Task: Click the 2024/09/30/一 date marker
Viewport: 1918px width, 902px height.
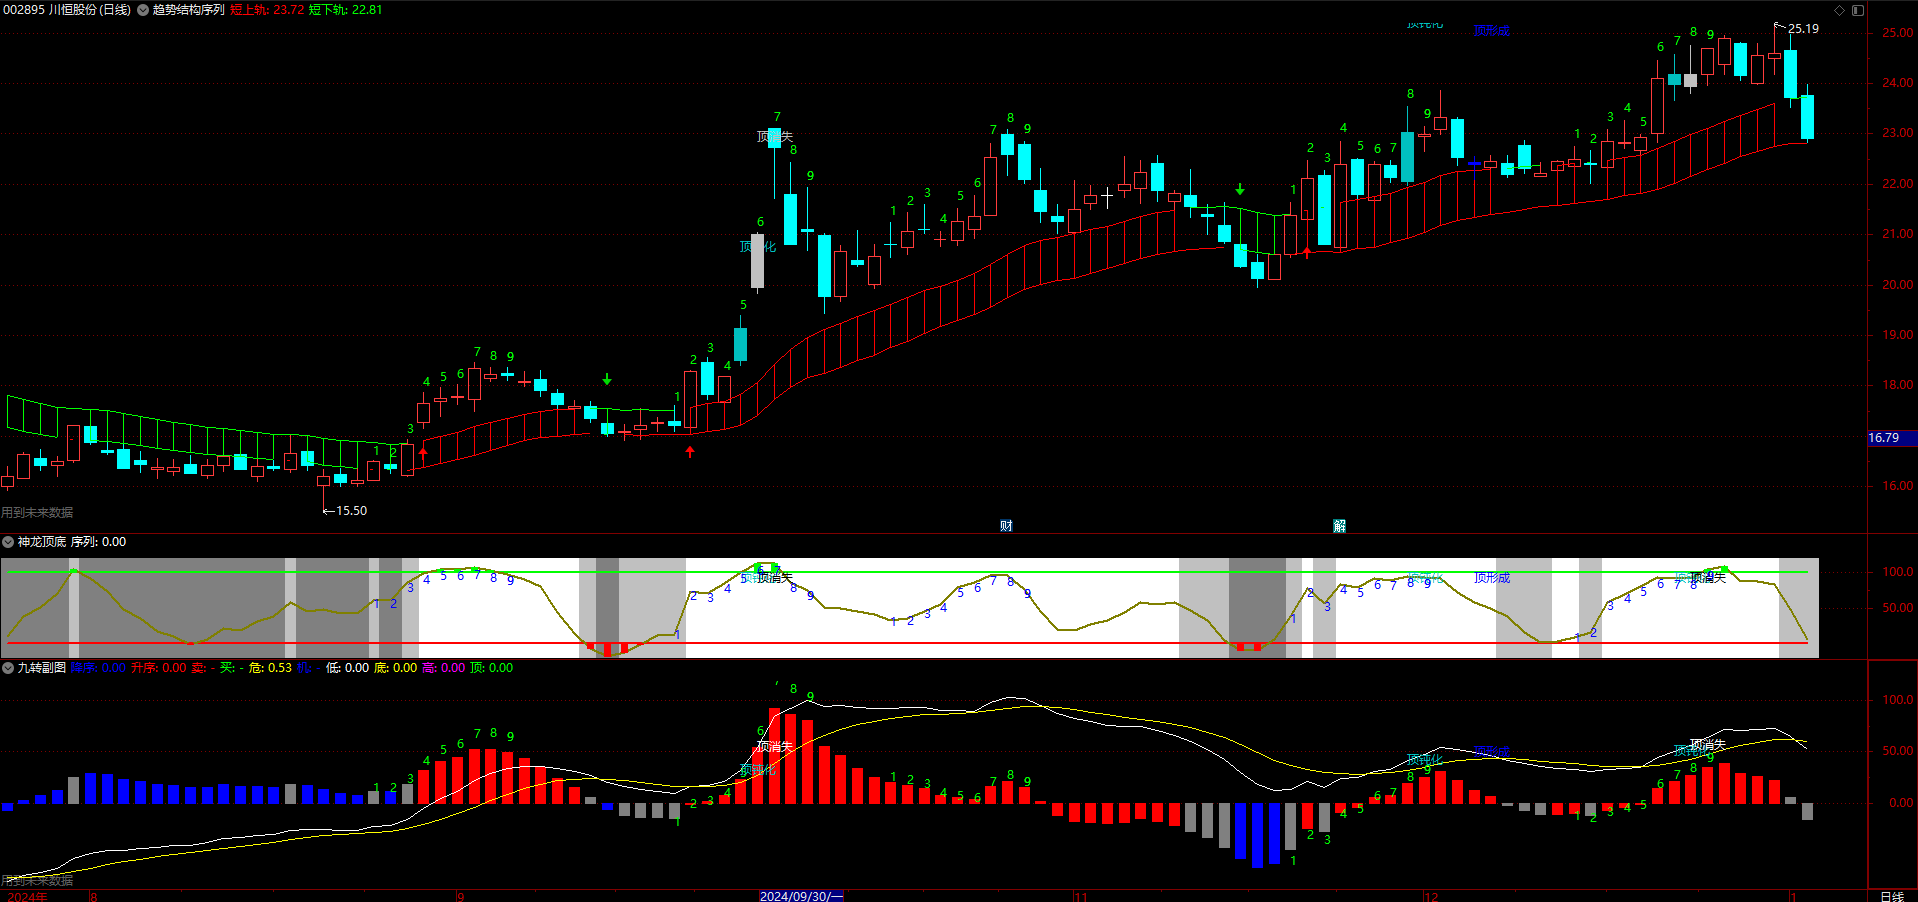Action: tap(801, 896)
